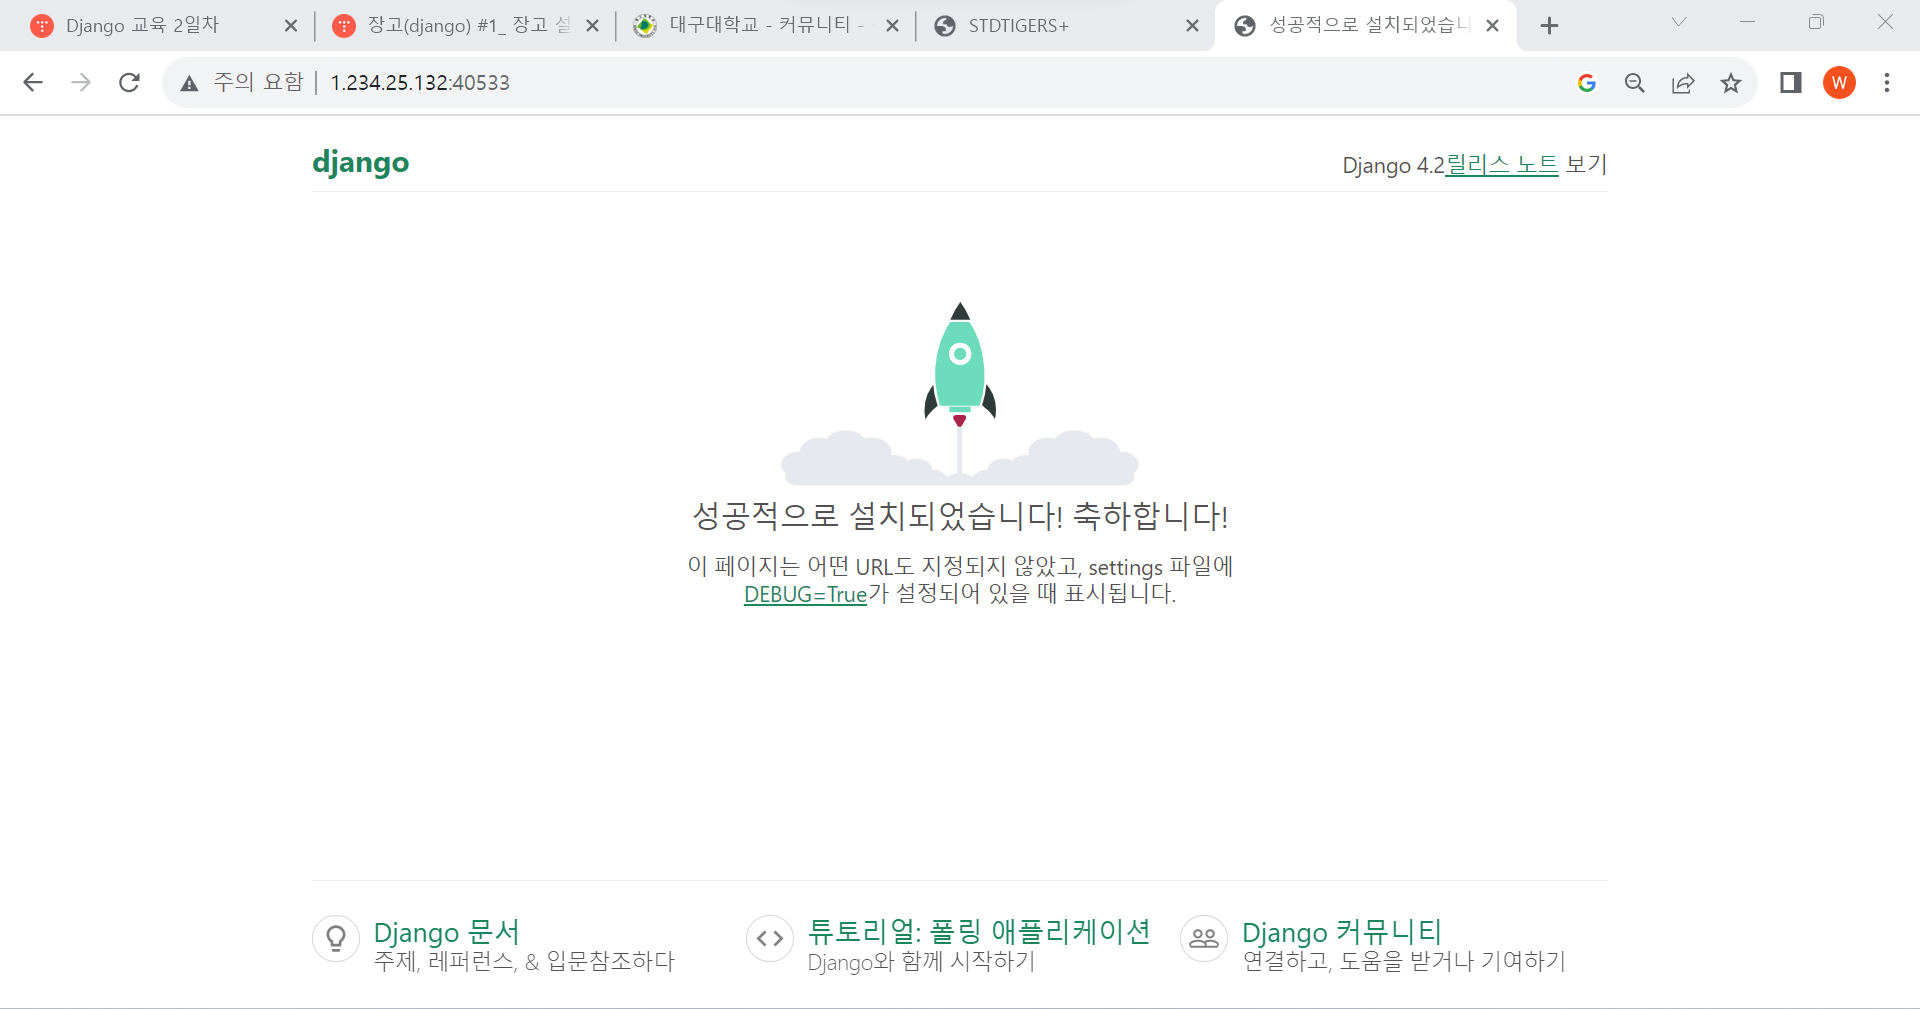The height and width of the screenshot is (1009, 1920).
Task: Bookmark this page with the star
Action: point(1731,83)
